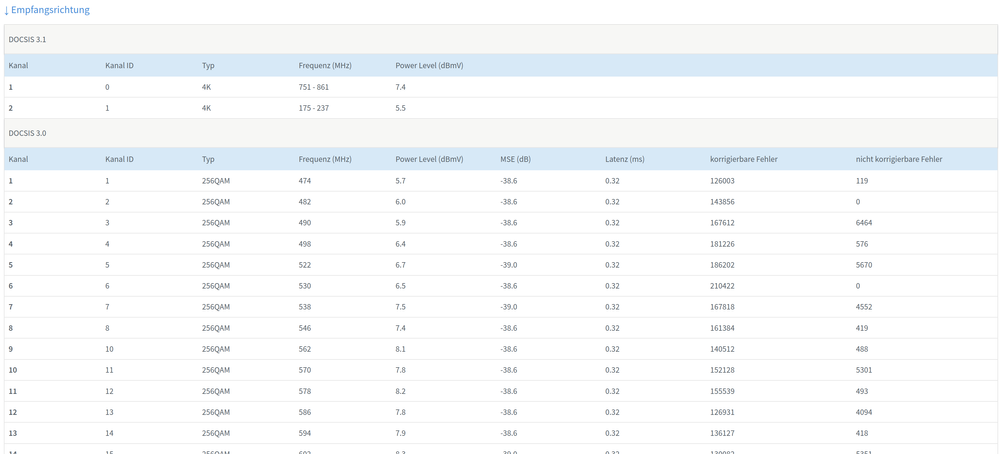This screenshot has width=999, height=454.
Task: Click uncorrectable errors value 488
Action: tap(862, 349)
